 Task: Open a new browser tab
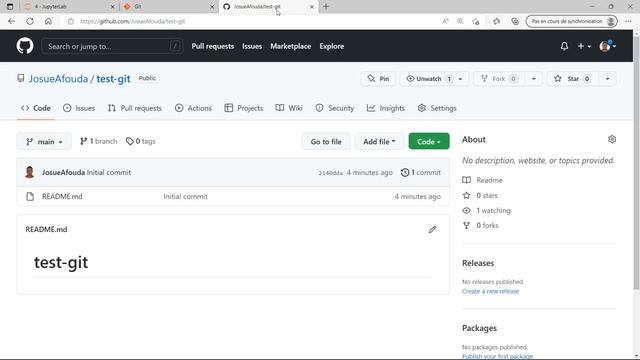pos(326,7)
